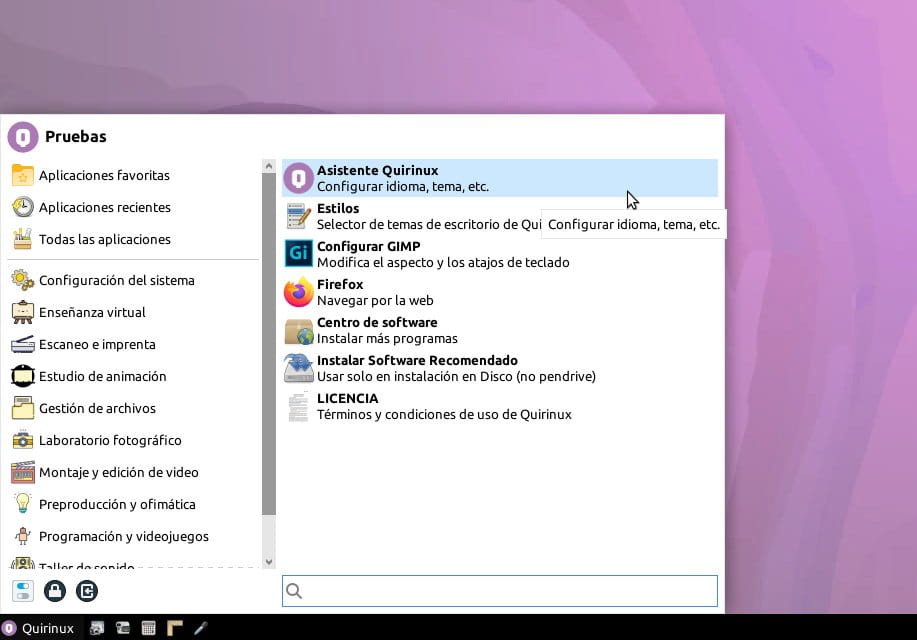Open the calculator from the taskbar

[148, 628]
